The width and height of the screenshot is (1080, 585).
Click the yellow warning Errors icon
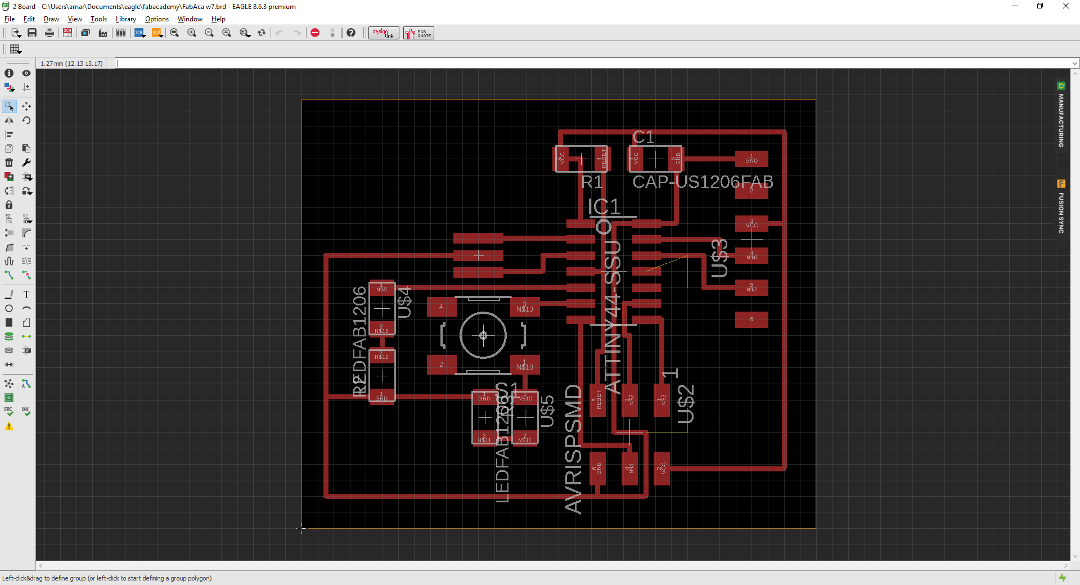coord(9,426)
